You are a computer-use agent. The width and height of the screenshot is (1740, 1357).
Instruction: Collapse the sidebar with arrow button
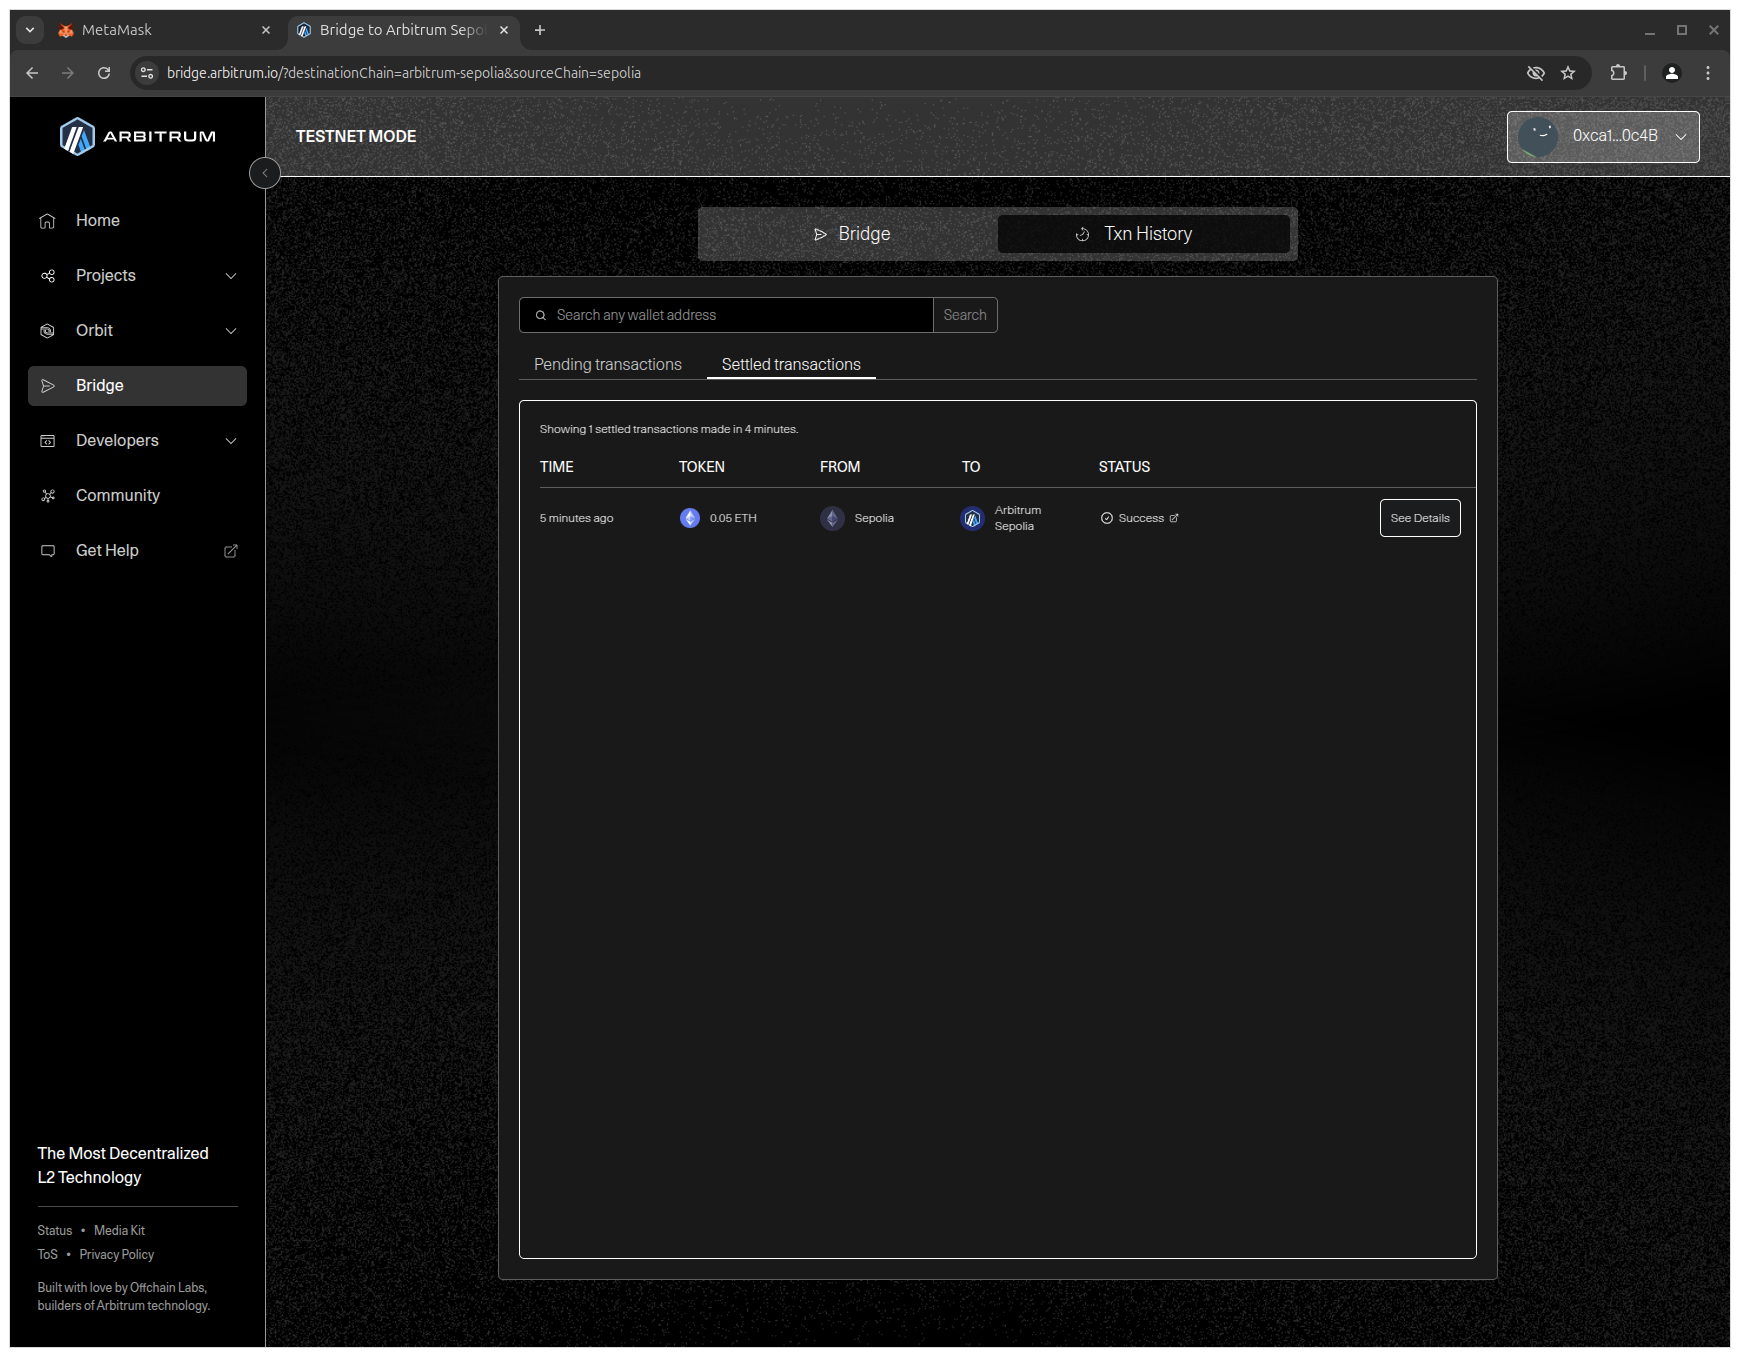coord(265,173)
